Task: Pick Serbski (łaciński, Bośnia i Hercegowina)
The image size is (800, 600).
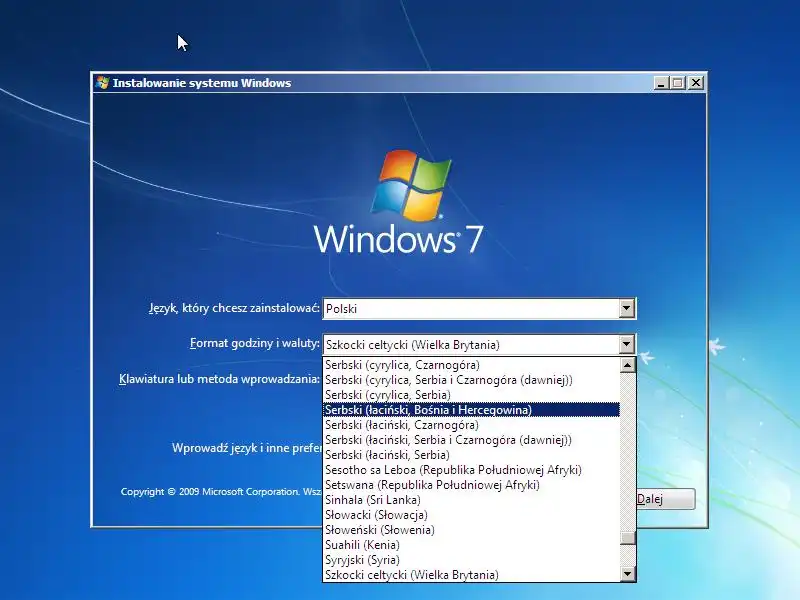Action: point(471,410)
